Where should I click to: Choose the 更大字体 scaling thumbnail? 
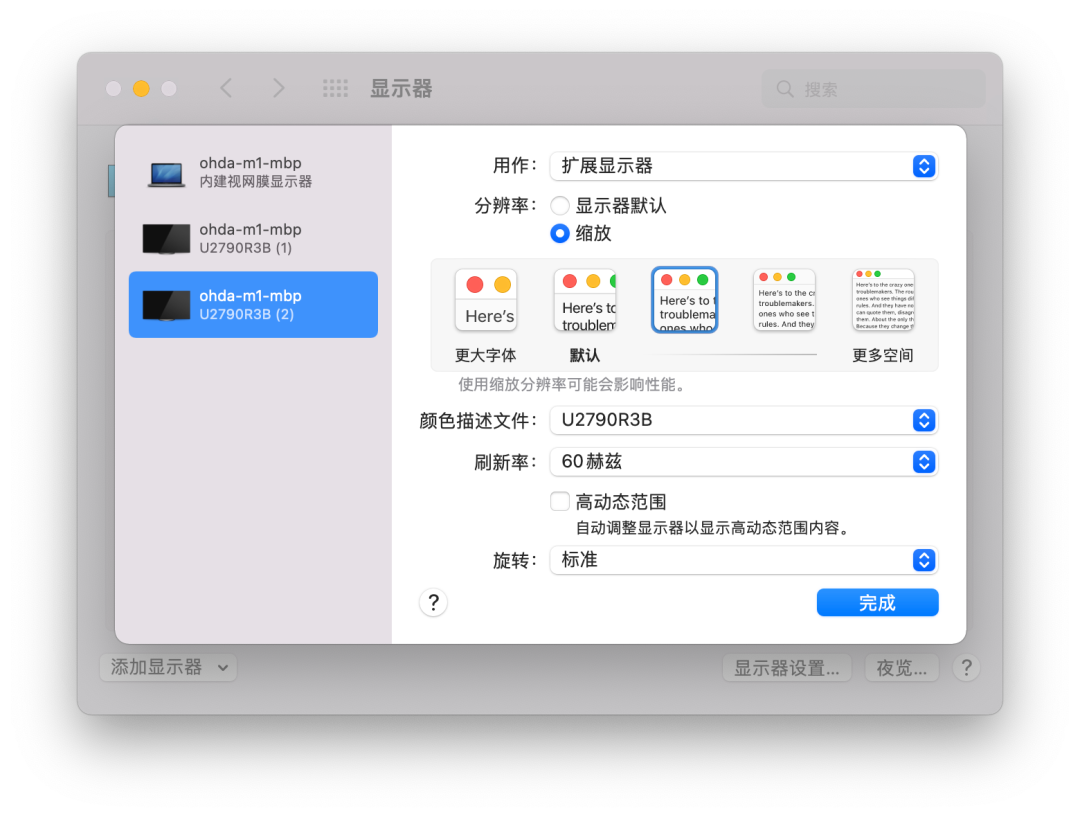[486, 300]
